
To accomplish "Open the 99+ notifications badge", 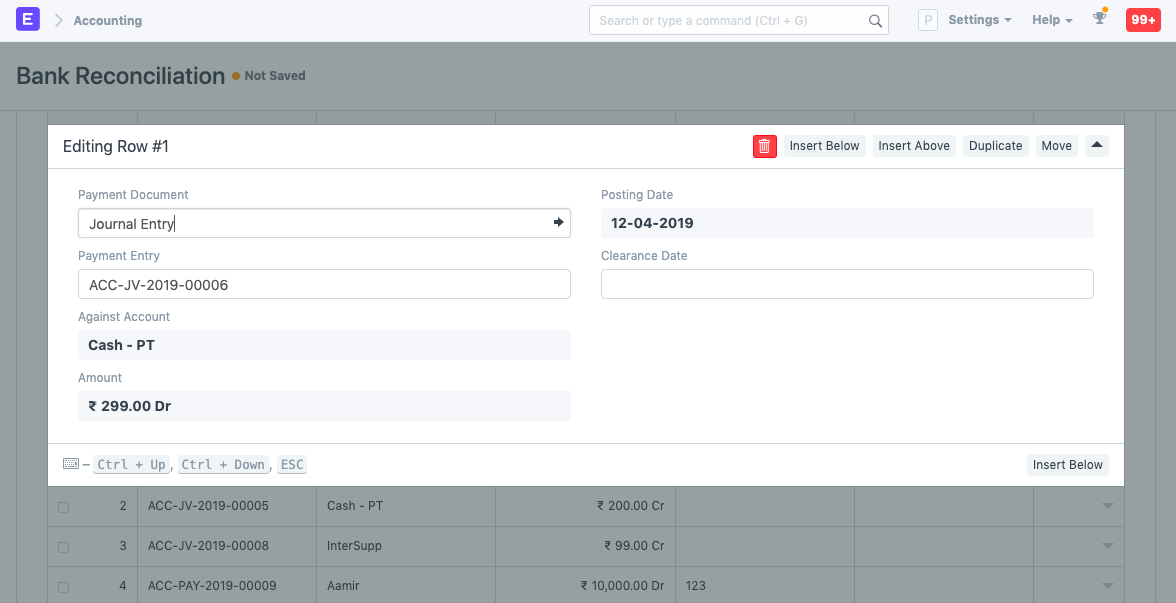I will click(1143, 19).
